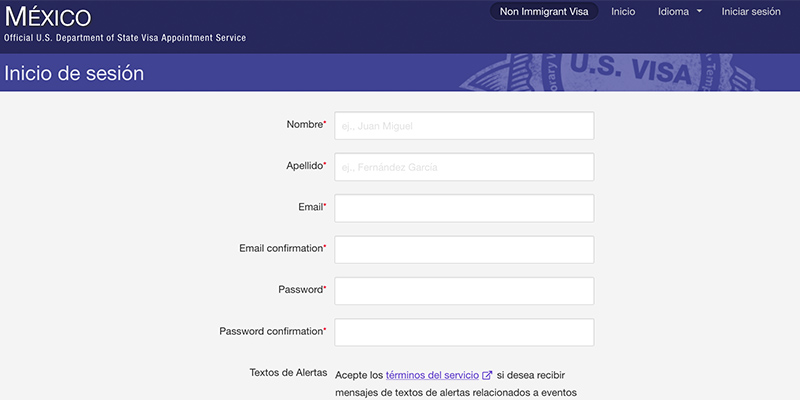The width and height of the screenshot is (800, 400).
Task: Click the Apellido field label
Action: [x=303, y=166]
